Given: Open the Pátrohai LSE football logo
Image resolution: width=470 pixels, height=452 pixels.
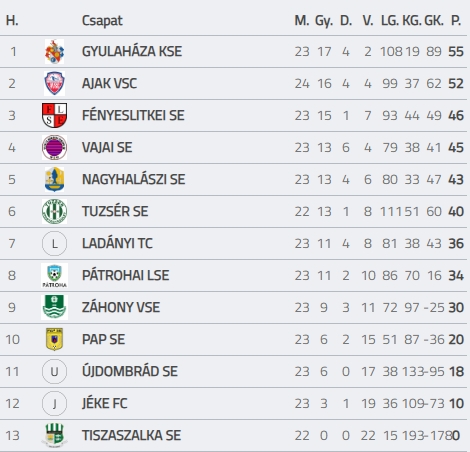Looking at the screenshot, I should tap(54, 275).
